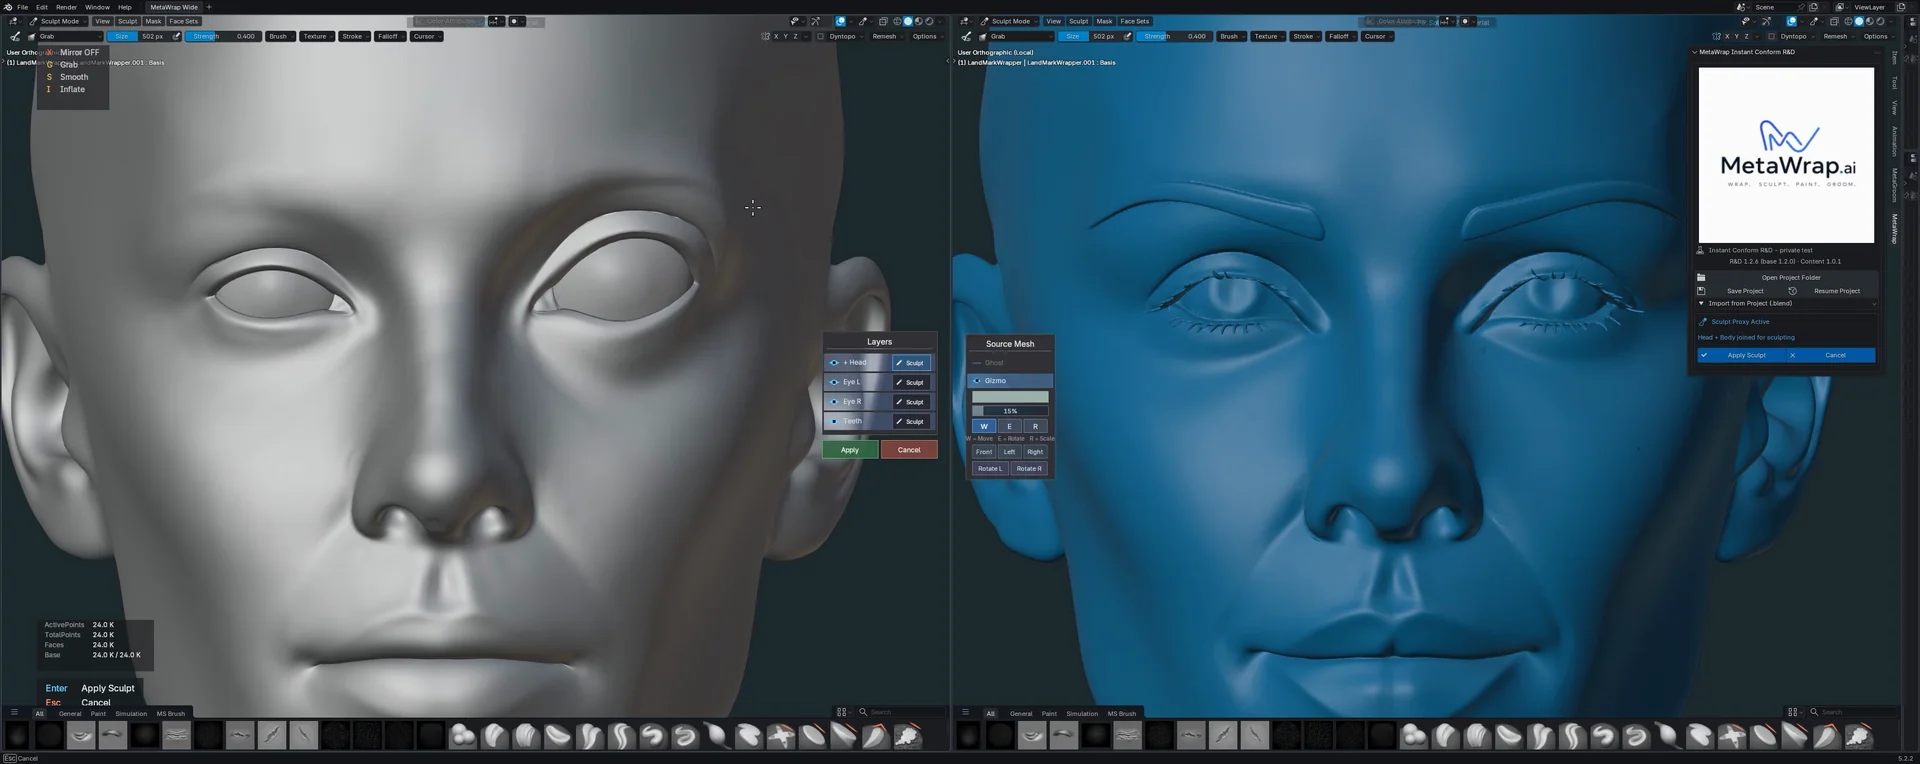Viewport: 1920px width, 764px height.
Task: Open the File menu
Action: (x=23, y=7)
